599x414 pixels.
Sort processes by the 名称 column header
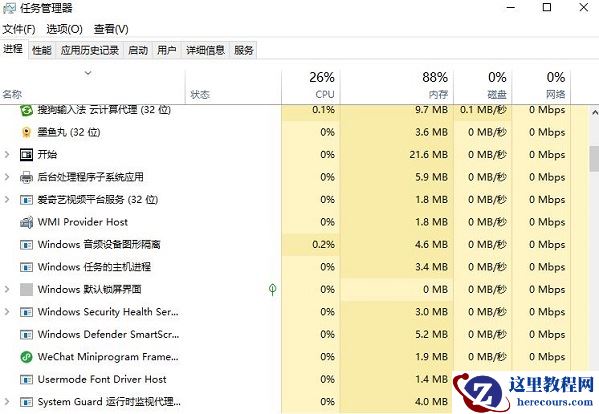pyautogui.click(x=92, y=86)
